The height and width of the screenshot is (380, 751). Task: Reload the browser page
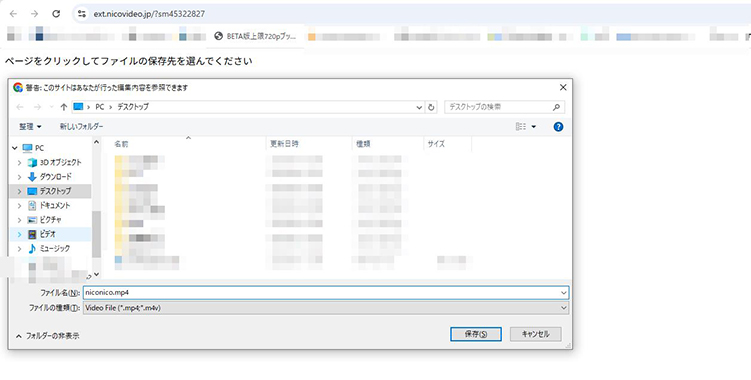pos(56,14)
